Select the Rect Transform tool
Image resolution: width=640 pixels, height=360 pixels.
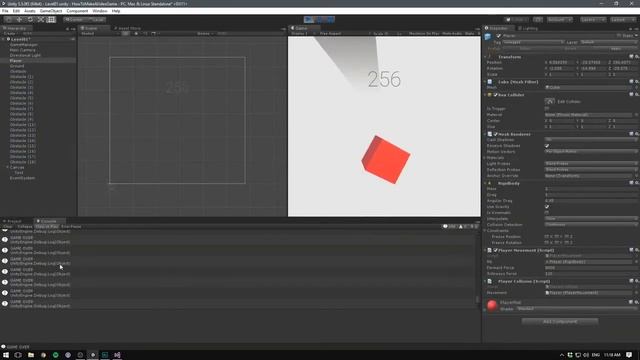pos(51,19)
